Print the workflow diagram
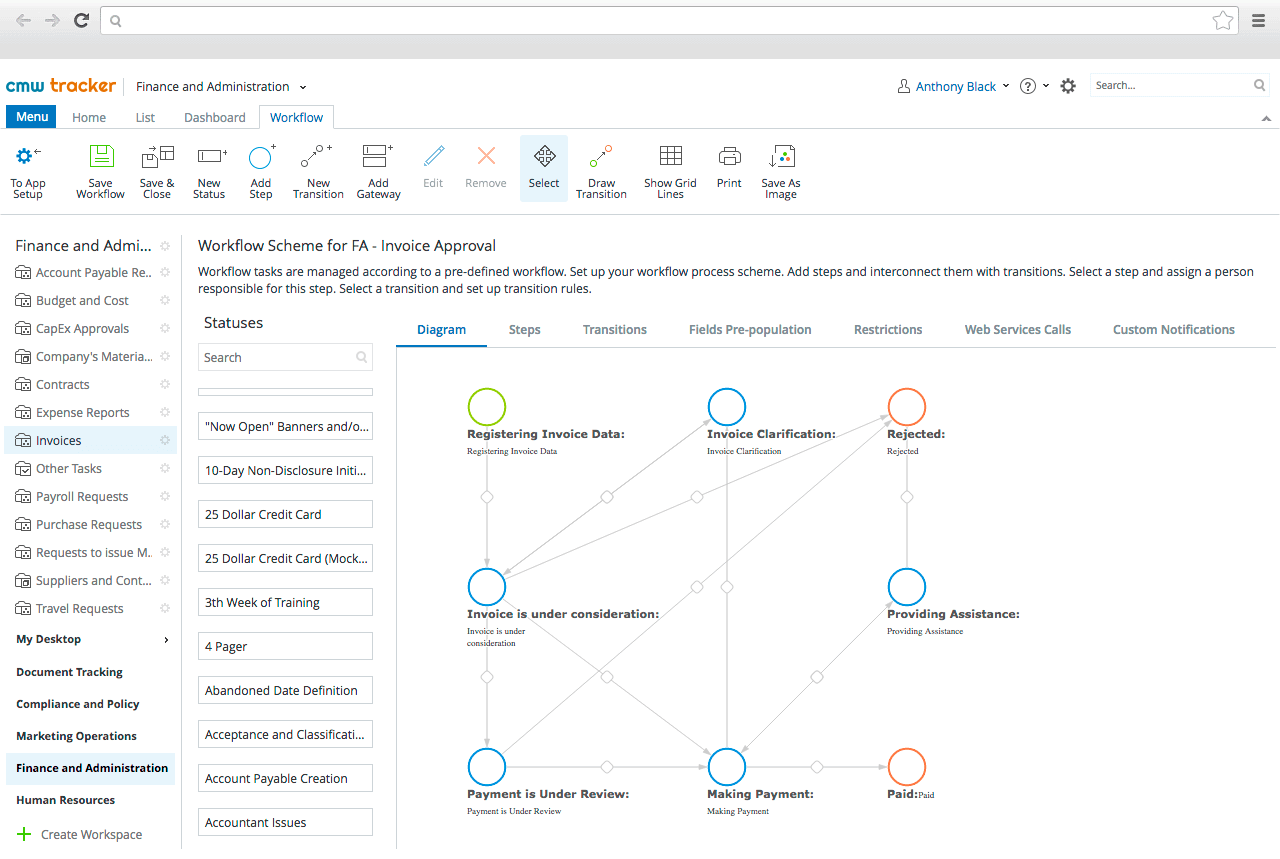Image resolution: width=1280 pixels, height=859 pixels. [728, 170]
